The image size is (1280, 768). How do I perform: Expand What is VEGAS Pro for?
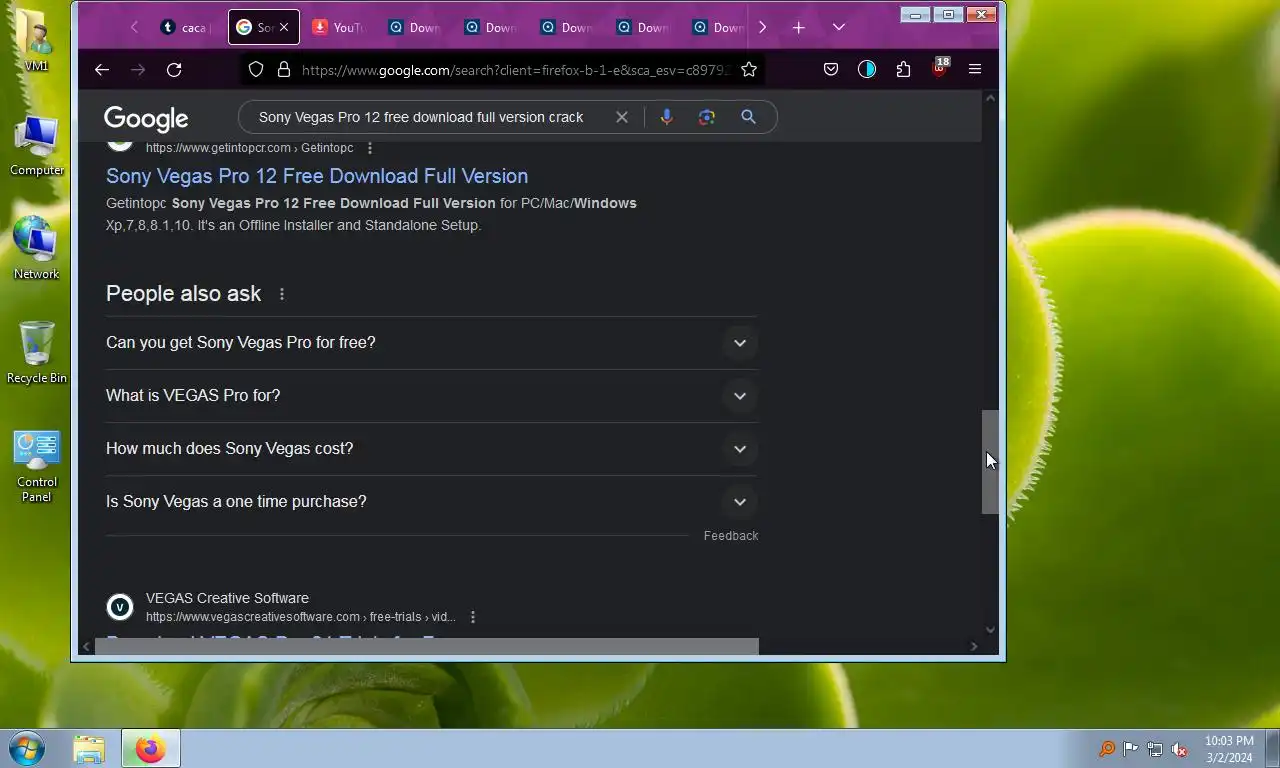click(432, 396)
